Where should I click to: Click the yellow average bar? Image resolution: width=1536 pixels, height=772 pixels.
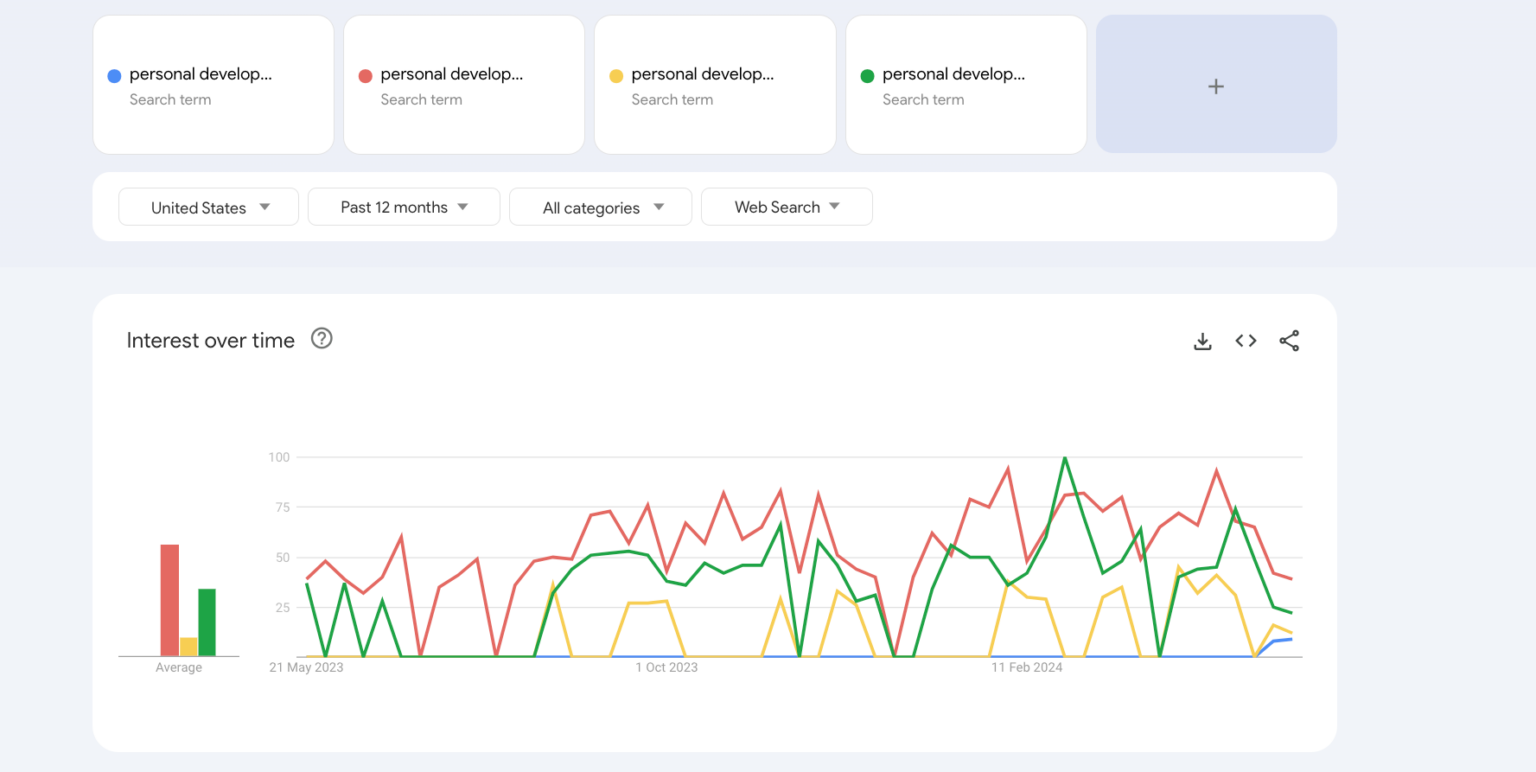[188, 647]
